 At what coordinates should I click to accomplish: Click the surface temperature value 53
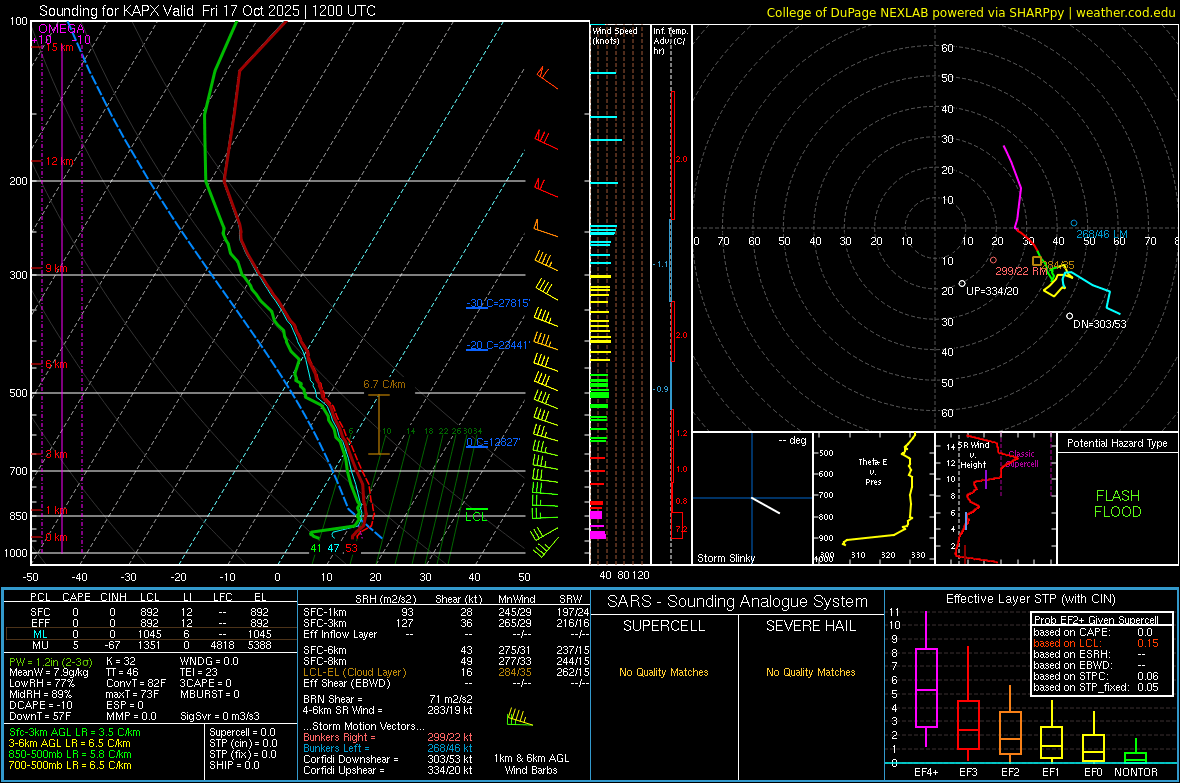pyautogui.click(x=351, y=548)
